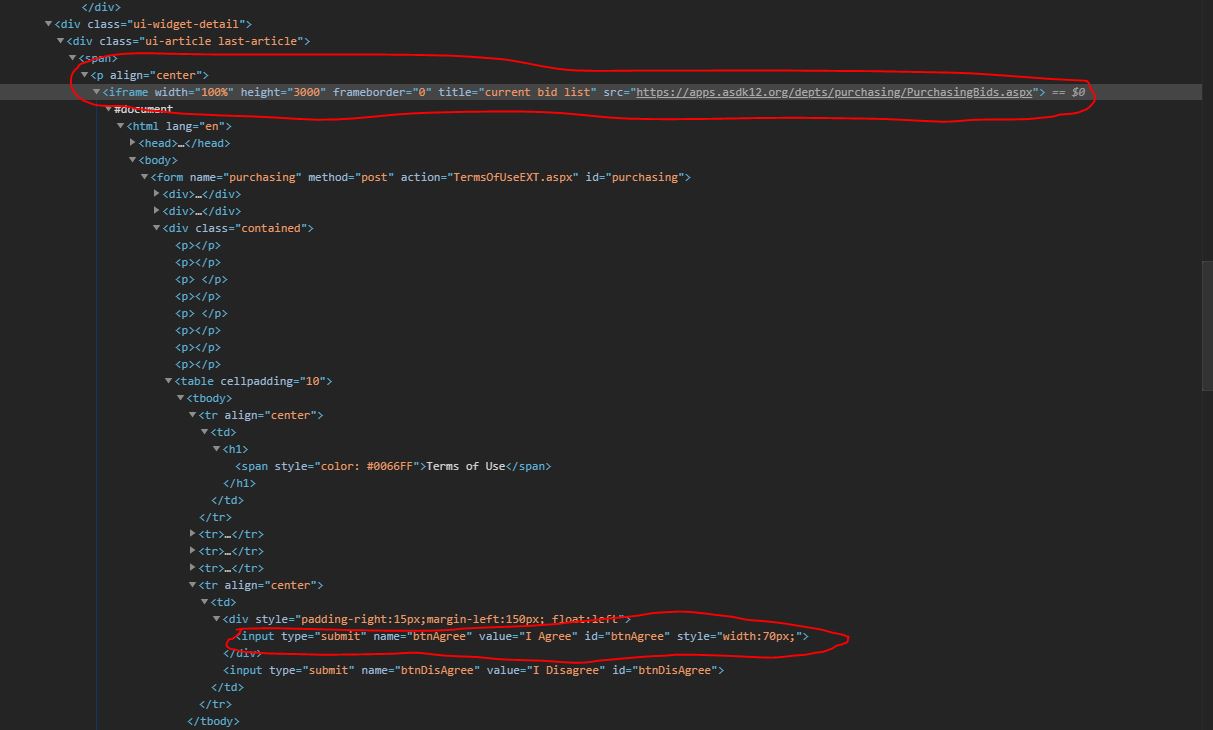Select the class "contained" value

click(271, 228)
